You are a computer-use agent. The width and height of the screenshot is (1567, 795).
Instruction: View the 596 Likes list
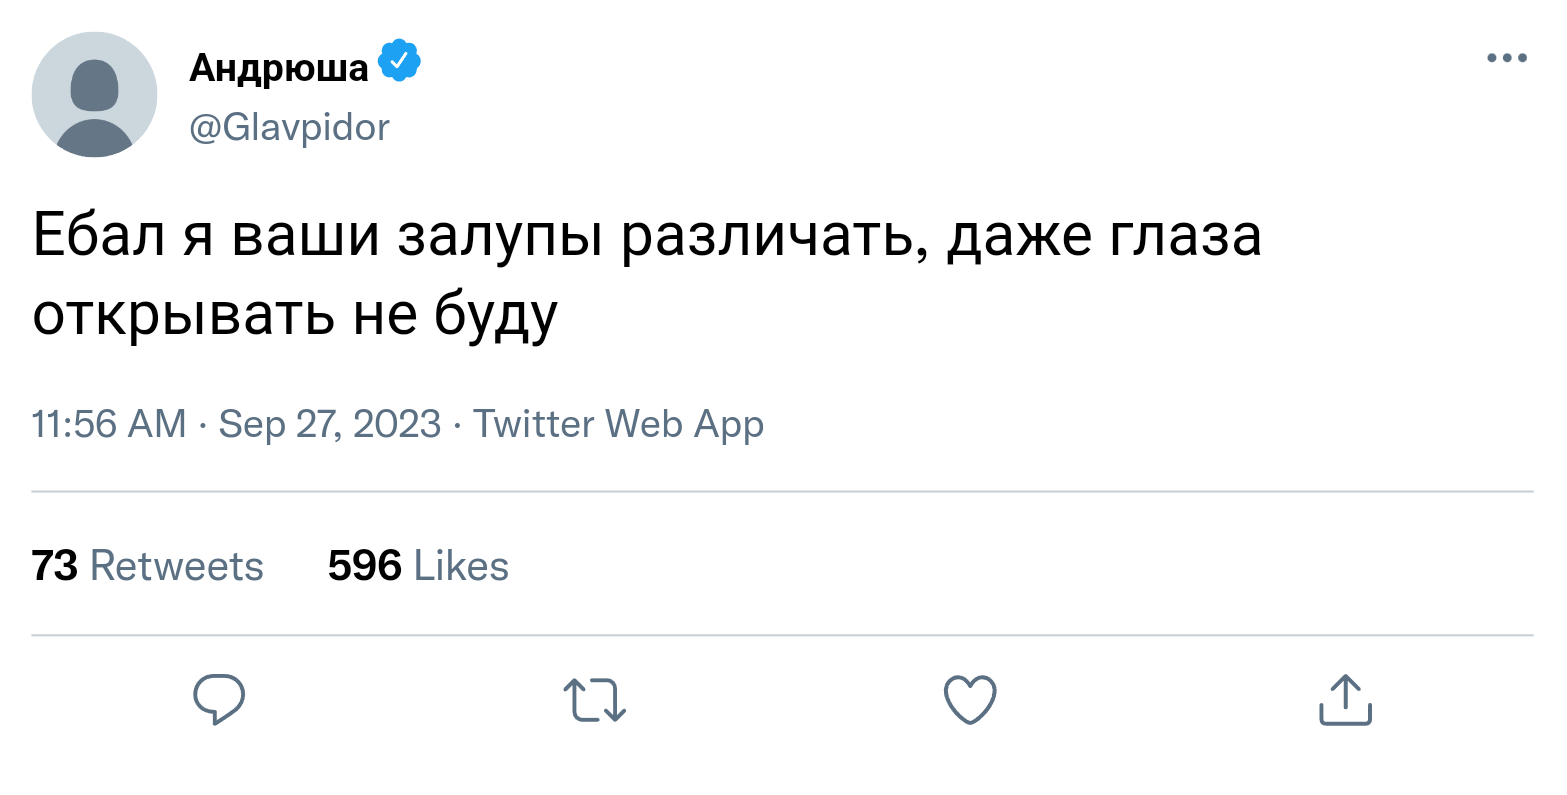pyautogui.click(x=418, y=566)
